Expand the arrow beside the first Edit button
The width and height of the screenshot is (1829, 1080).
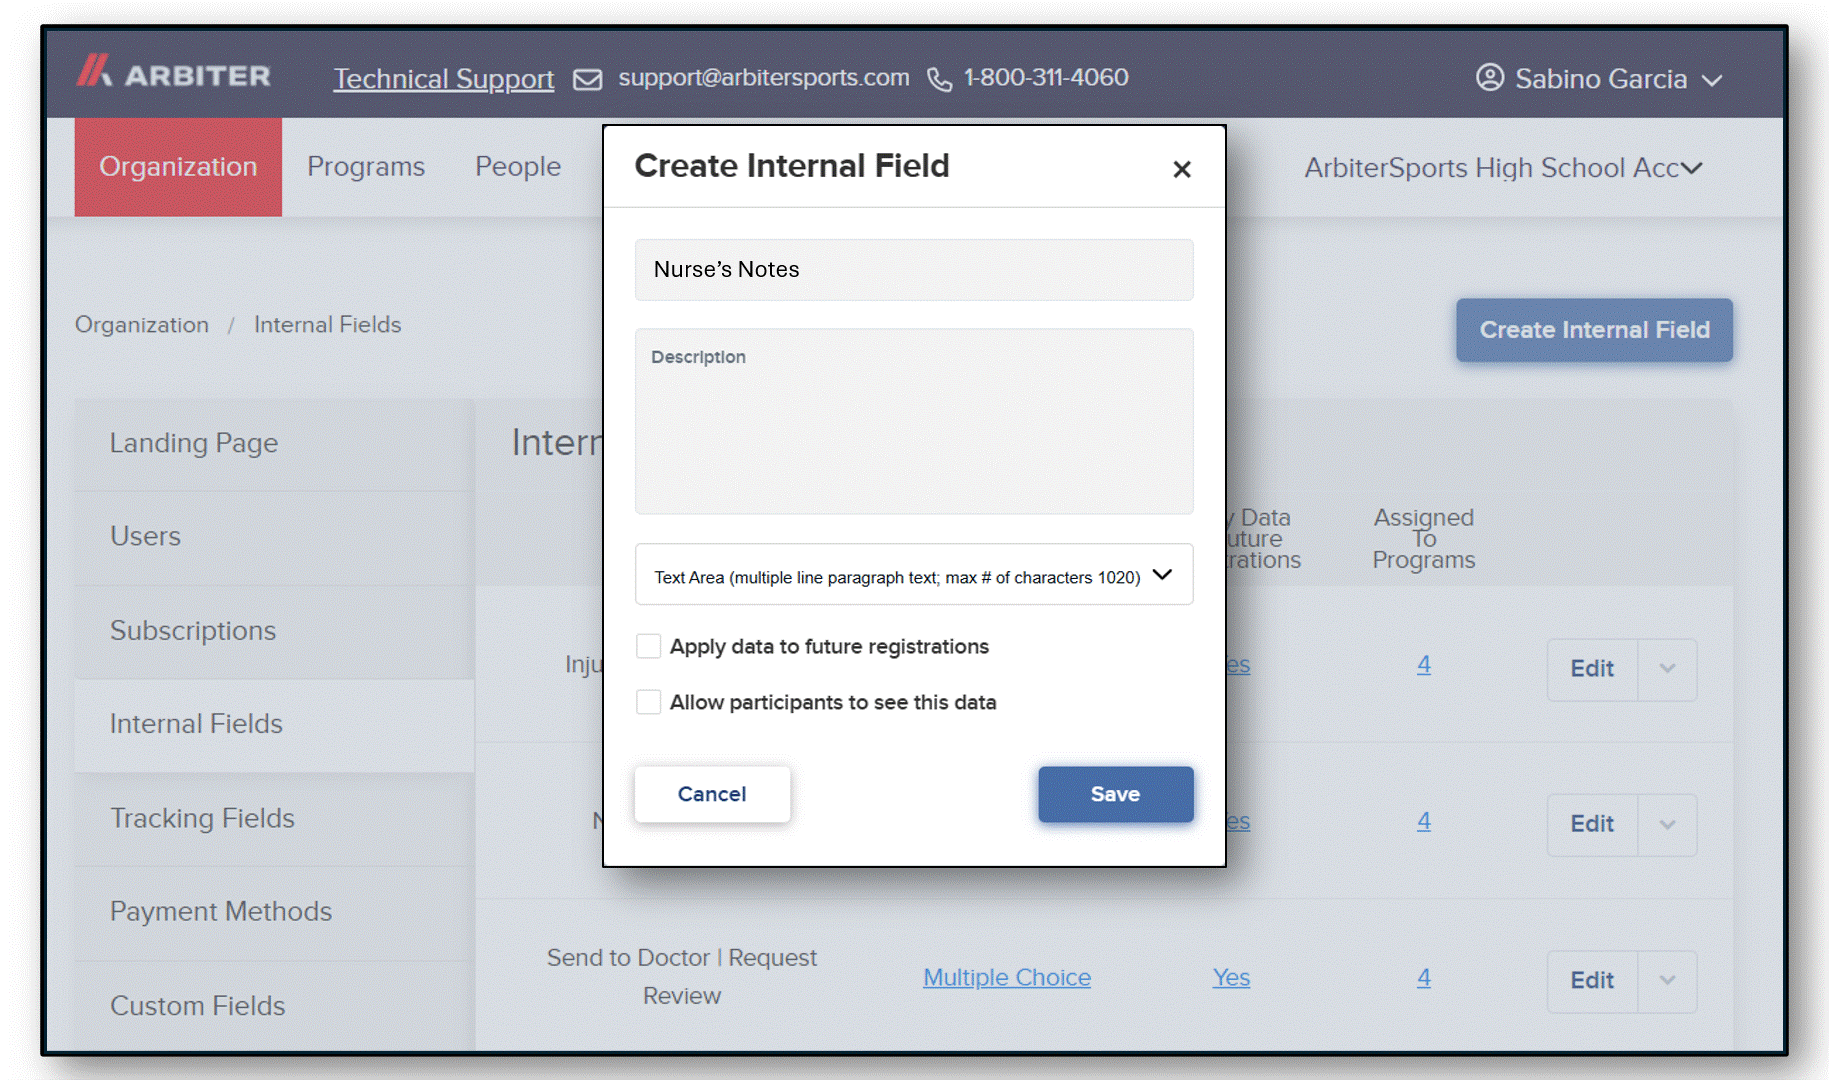1667,669
